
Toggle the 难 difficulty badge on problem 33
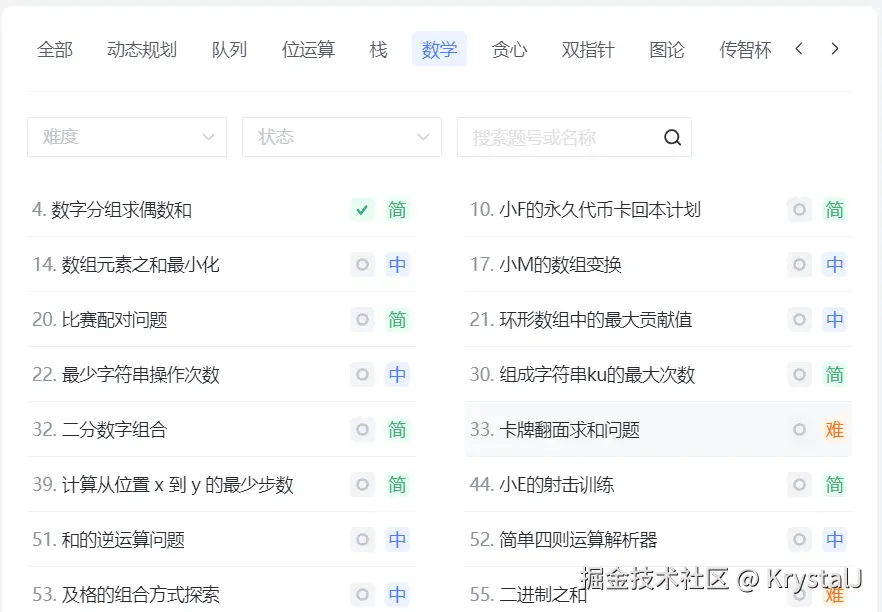835,430
